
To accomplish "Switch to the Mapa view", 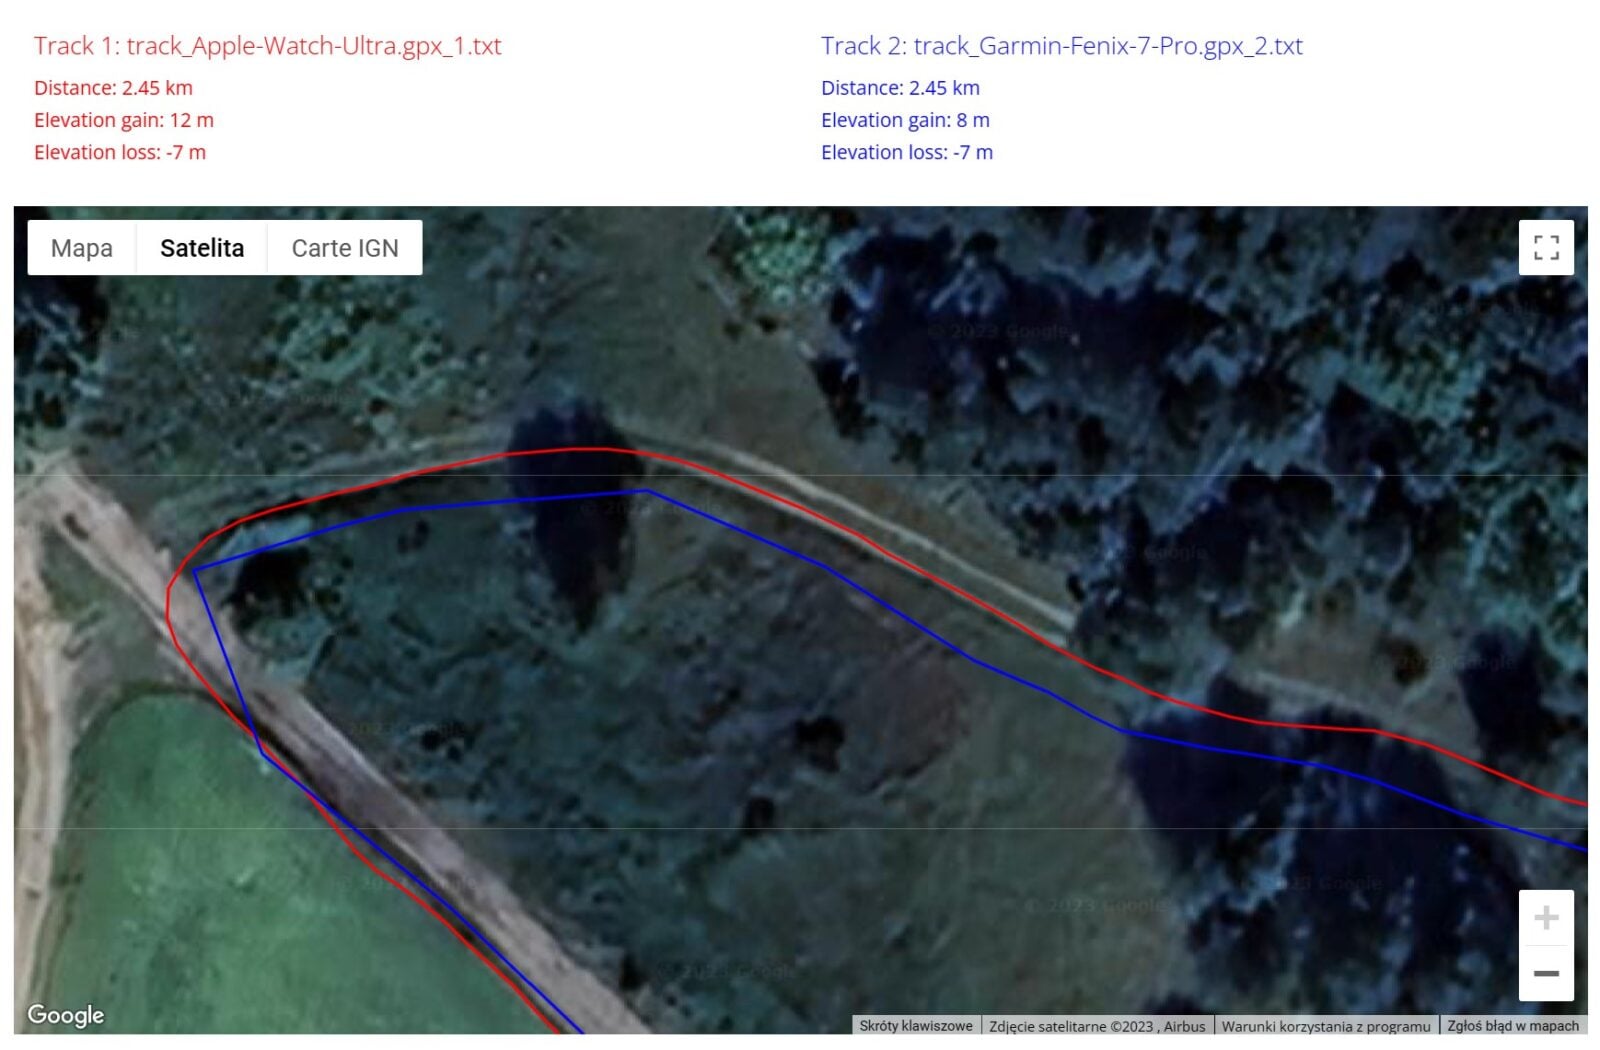I will click(82, 248).
